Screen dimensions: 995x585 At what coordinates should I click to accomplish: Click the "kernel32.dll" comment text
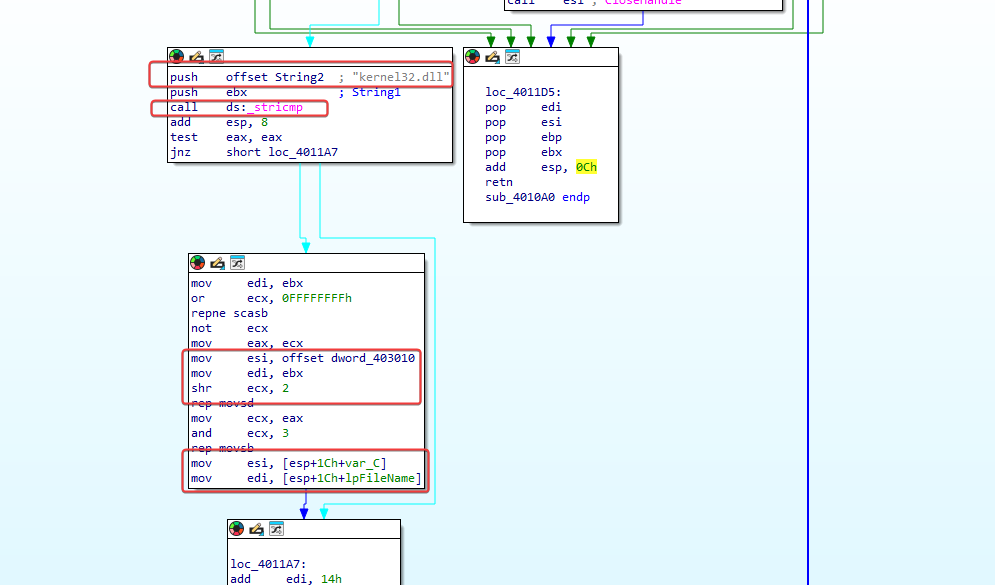pyautogui.click(x=400, y=77)
